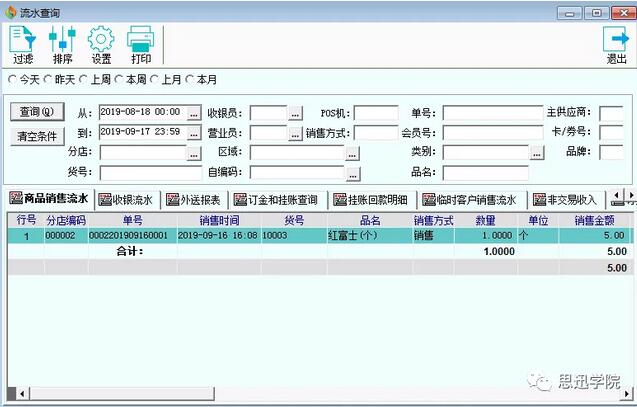Click the 过滤 filter funnel icon

[23, 40]
